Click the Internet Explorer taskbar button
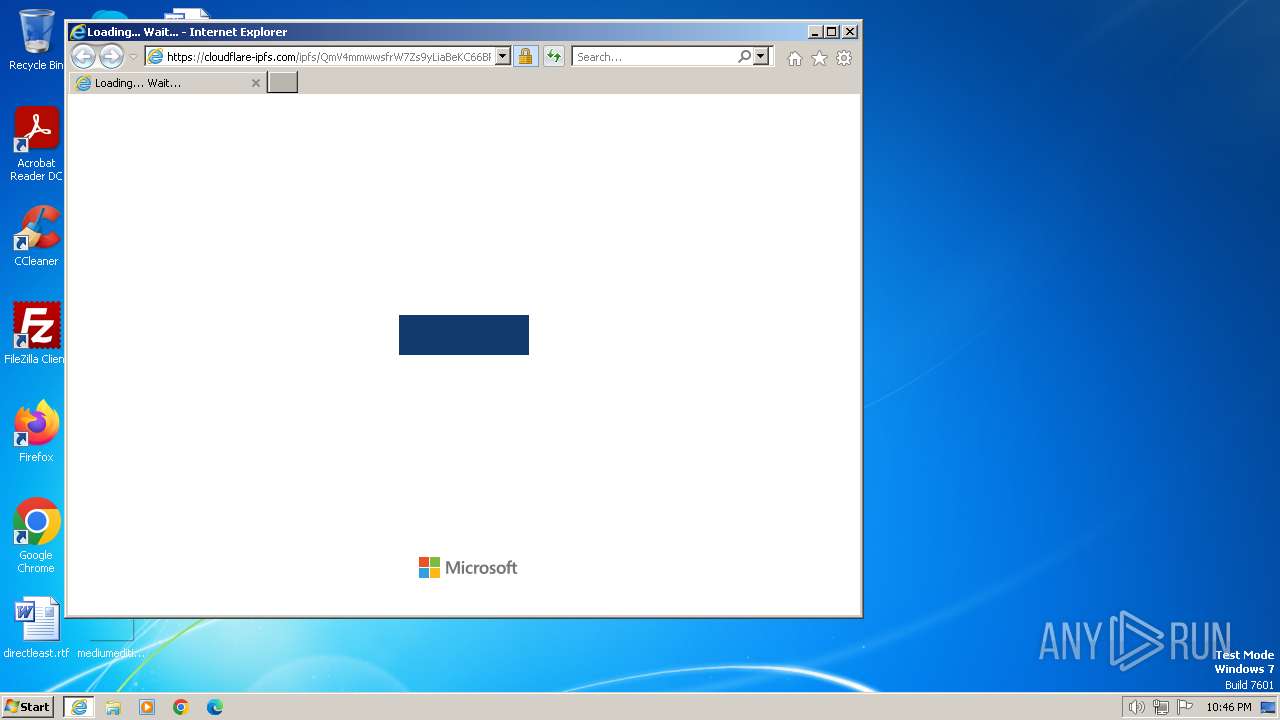Screen dimensions: 1280x720 78,707
